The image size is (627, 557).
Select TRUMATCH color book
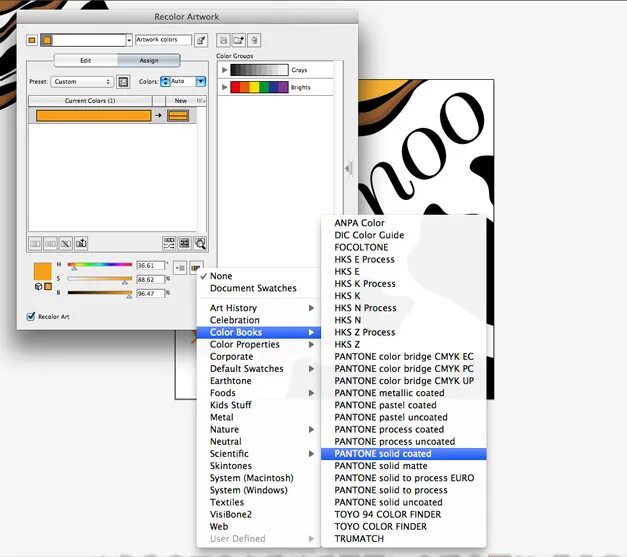pyautogui.click(x=403, y=539)
